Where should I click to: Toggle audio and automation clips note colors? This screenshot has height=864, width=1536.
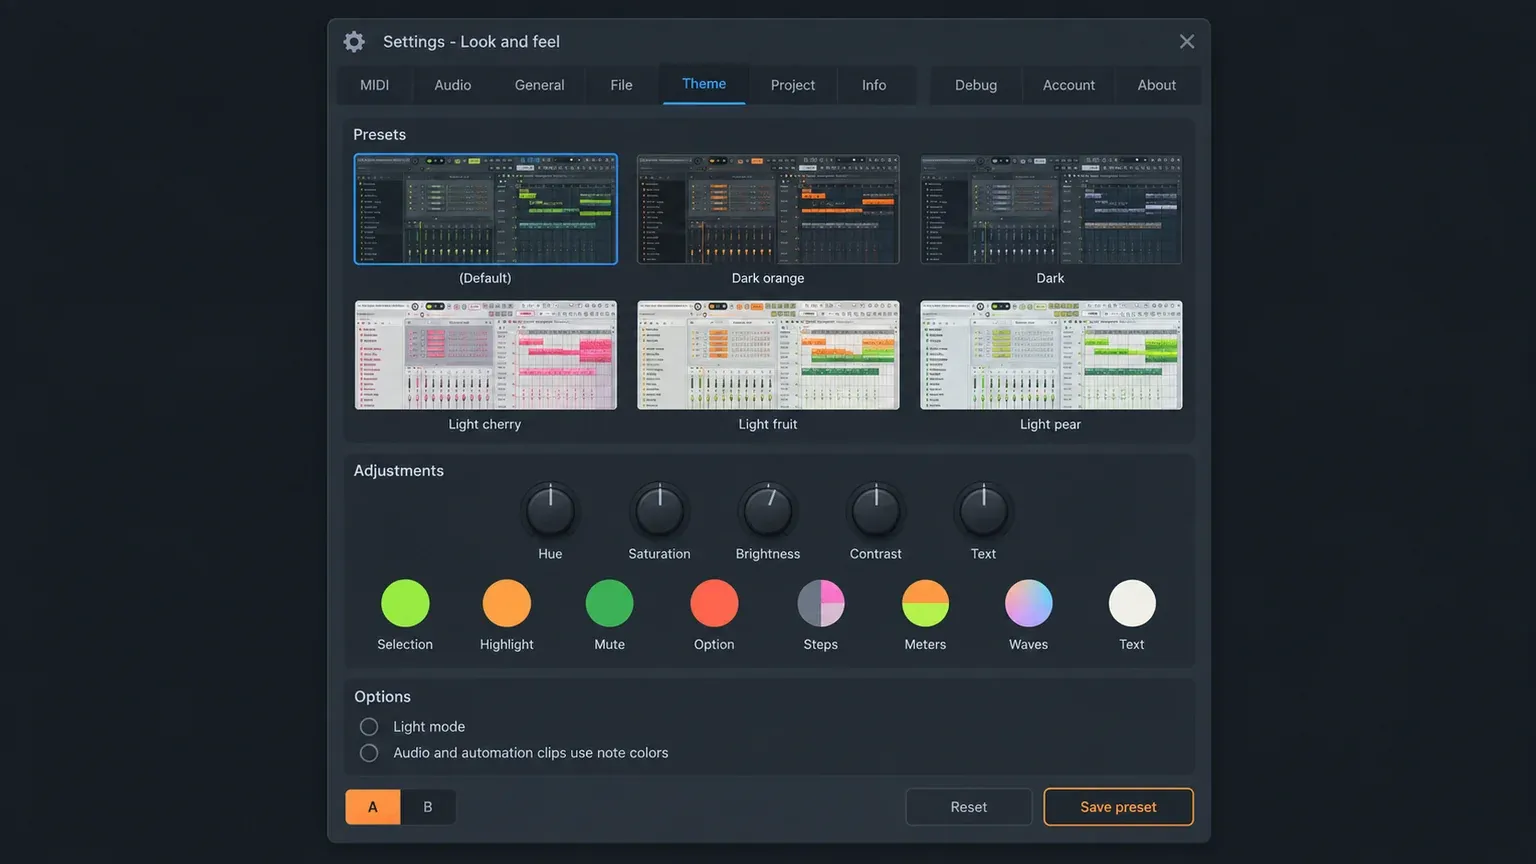pyautogui.click(x=369, y=753)
